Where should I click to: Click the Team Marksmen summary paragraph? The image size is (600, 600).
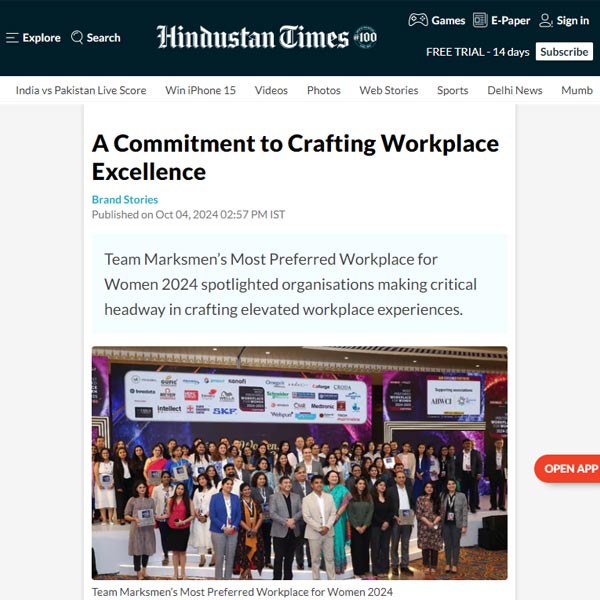click(290, 284)
